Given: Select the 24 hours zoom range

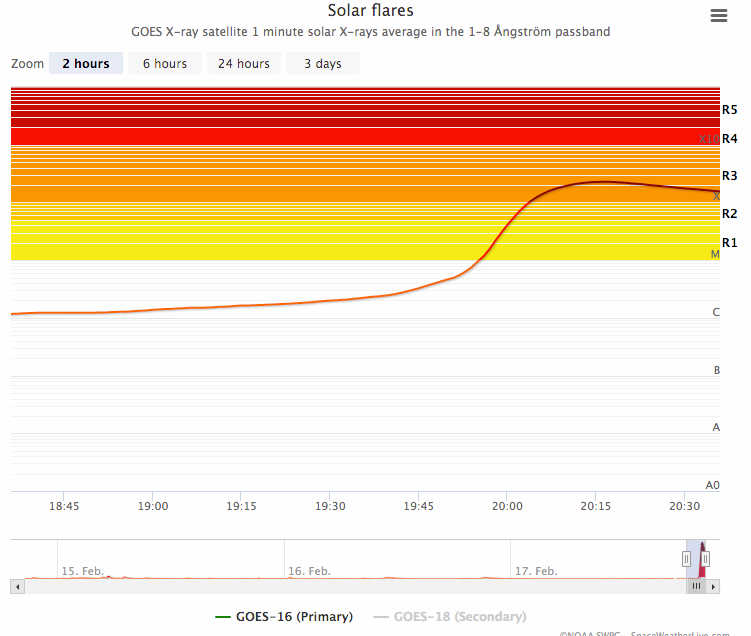Looking at the screenshot, I should [244, 63].
